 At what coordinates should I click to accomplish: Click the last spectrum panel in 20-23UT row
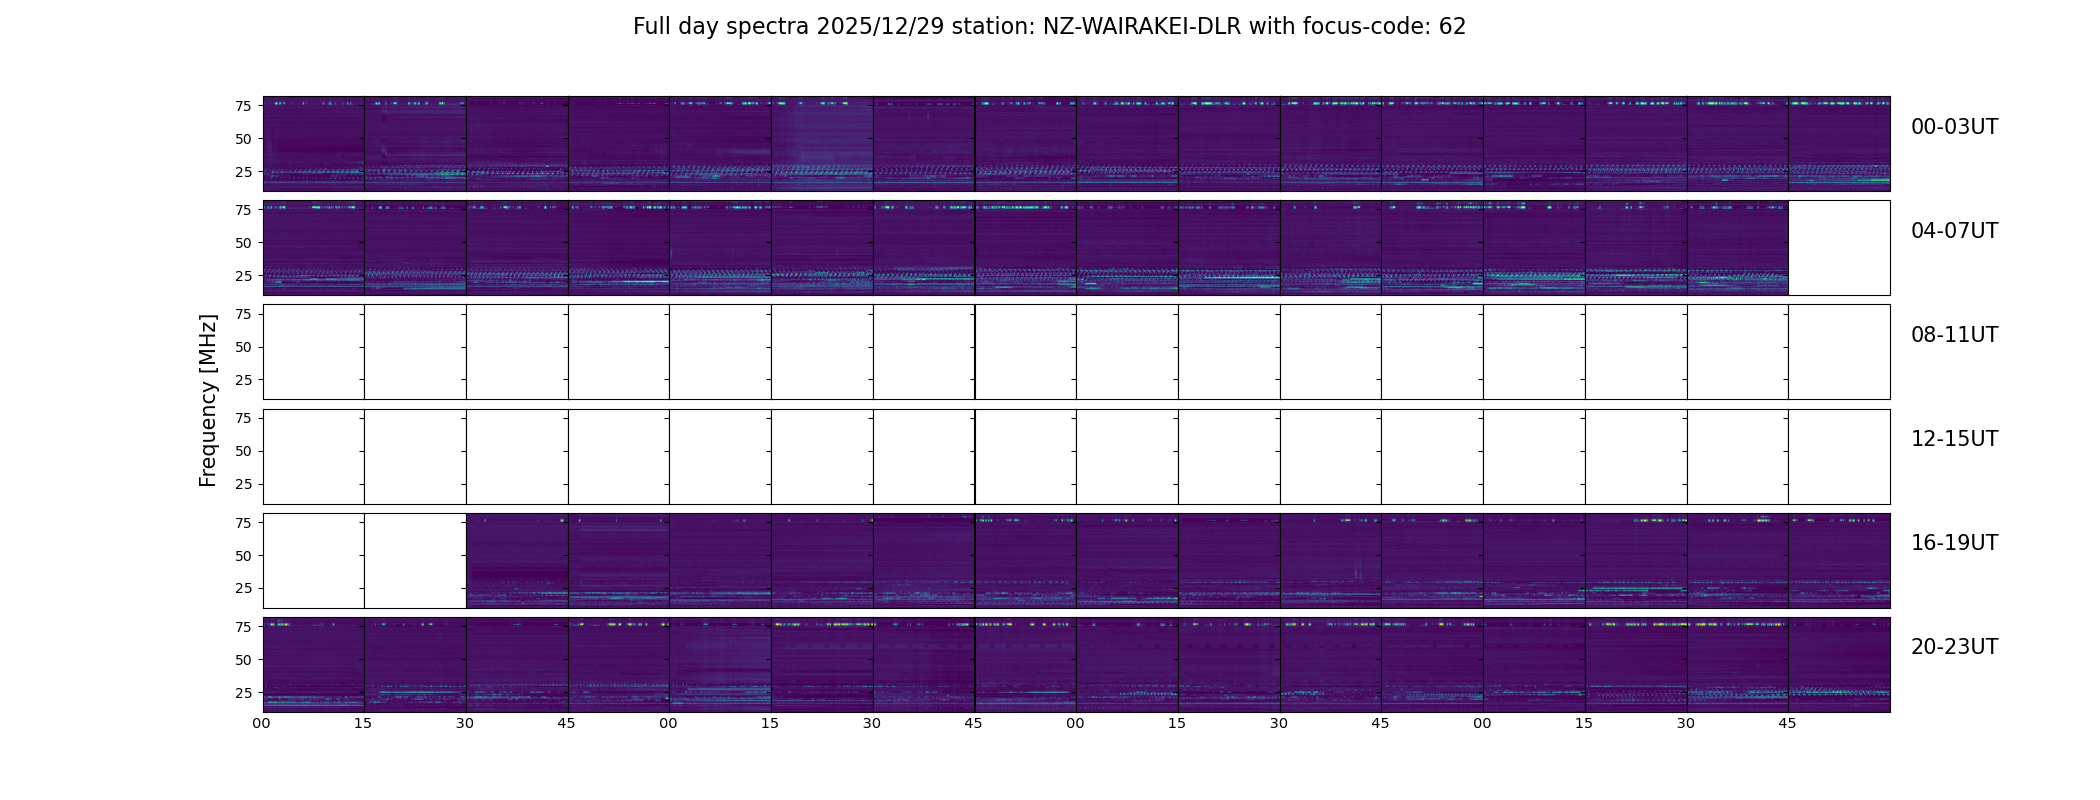point(1839,664)
